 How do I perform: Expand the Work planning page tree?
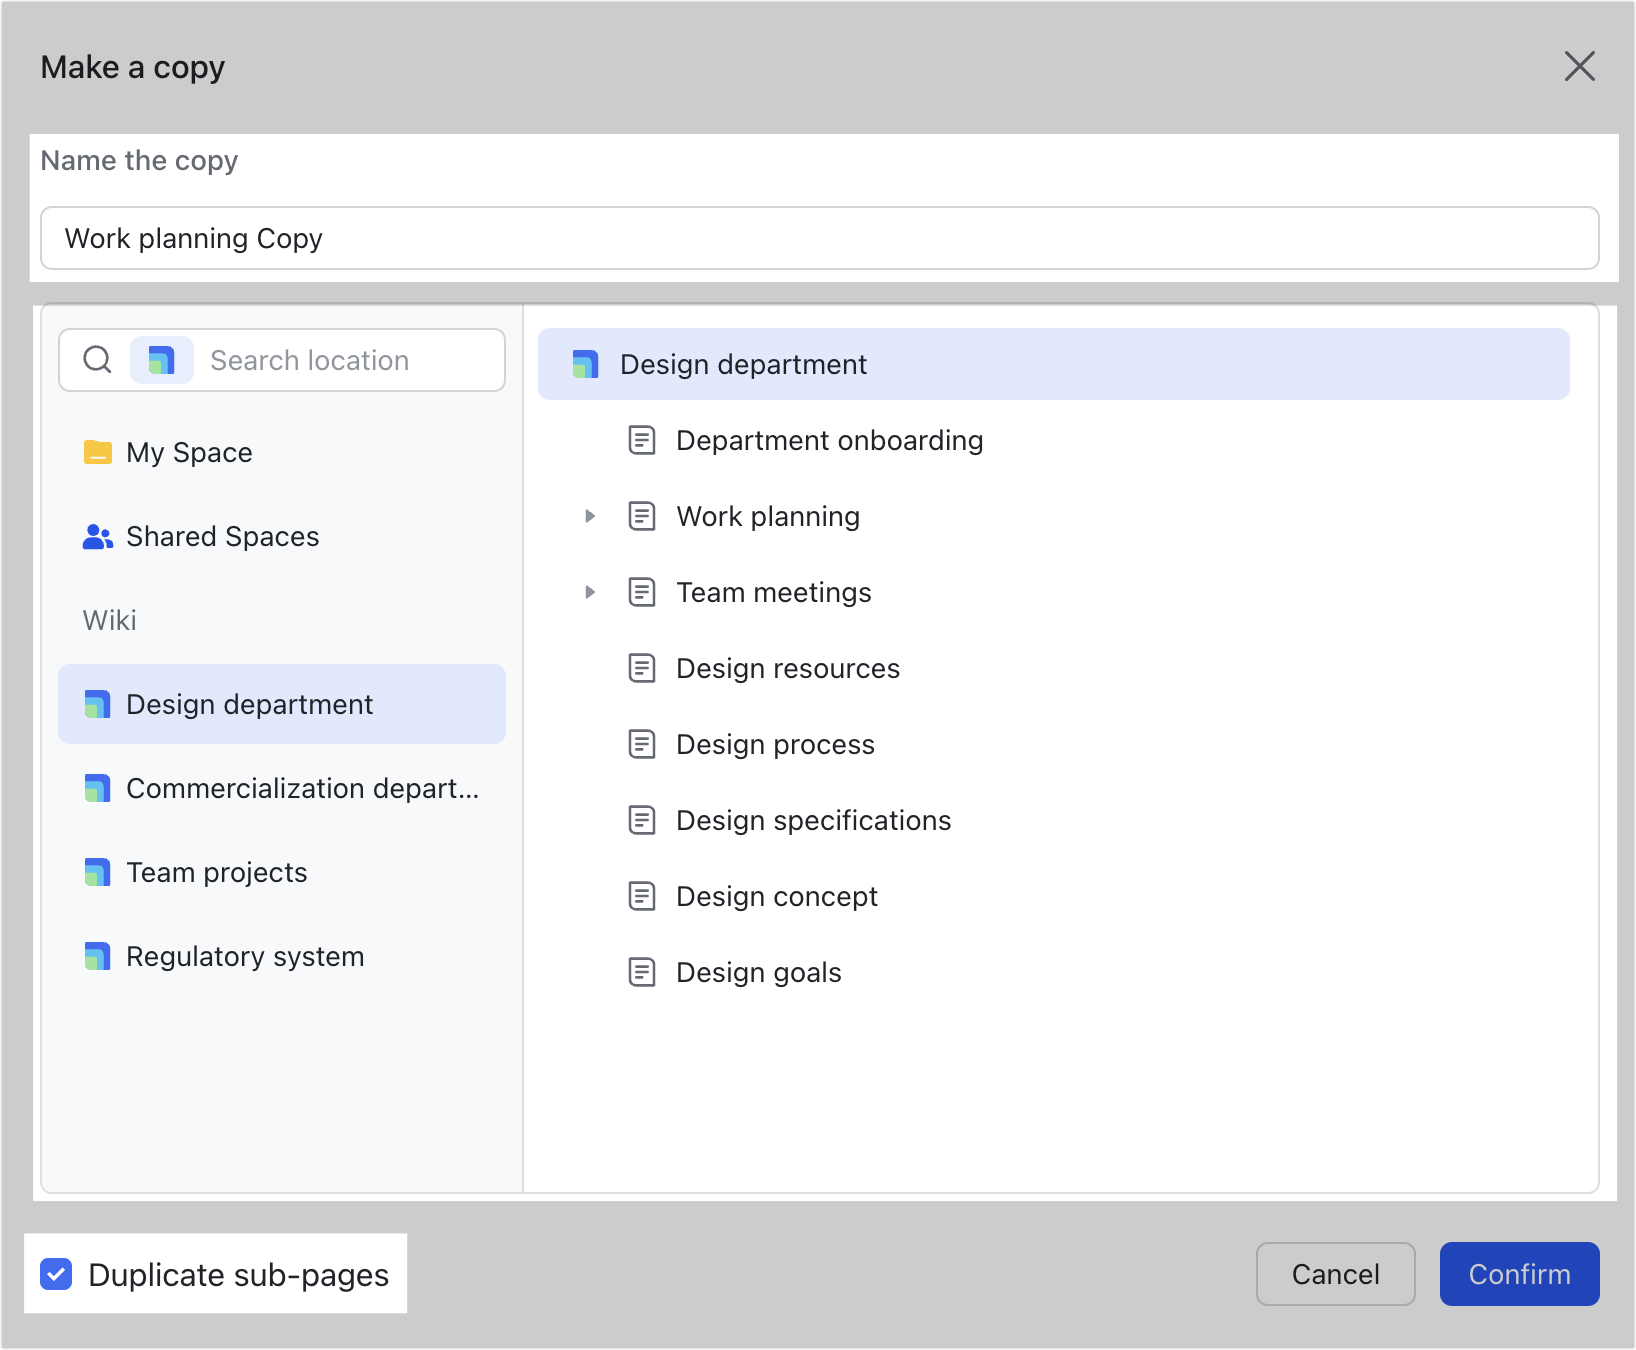[x=590, y=517]
